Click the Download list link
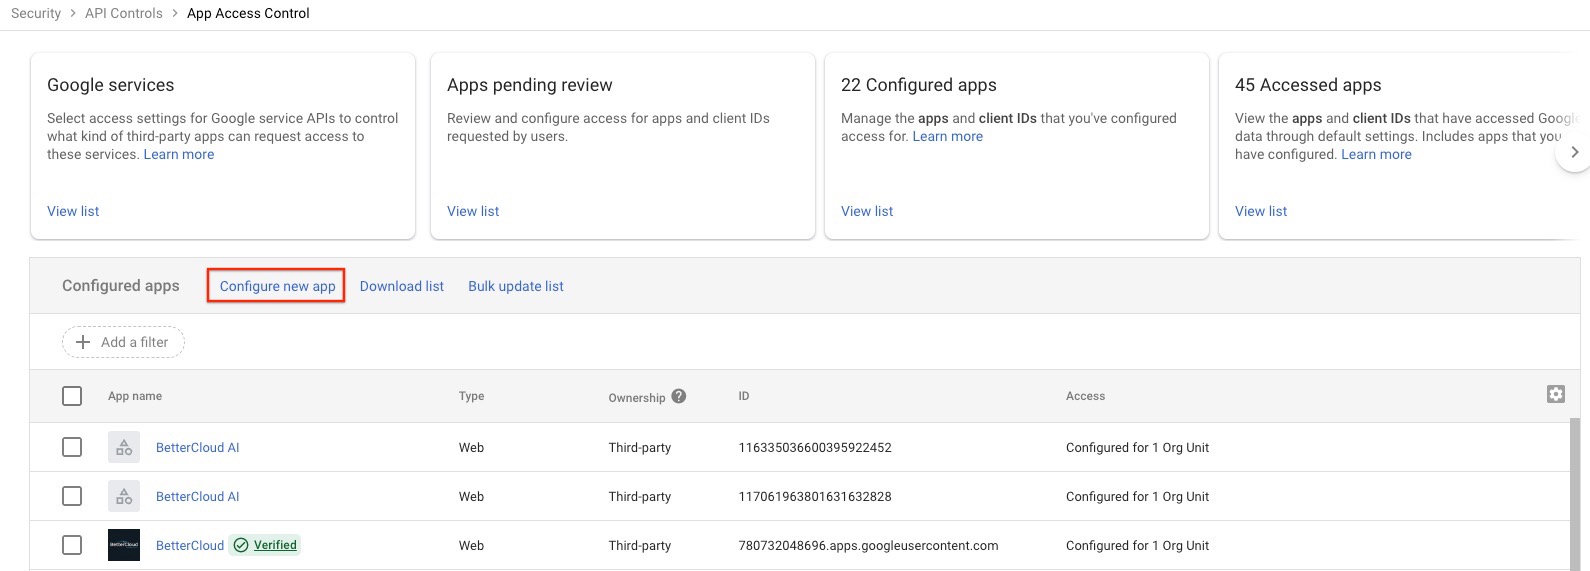This screenshot has height=571, width=1590. pos(402,286)
